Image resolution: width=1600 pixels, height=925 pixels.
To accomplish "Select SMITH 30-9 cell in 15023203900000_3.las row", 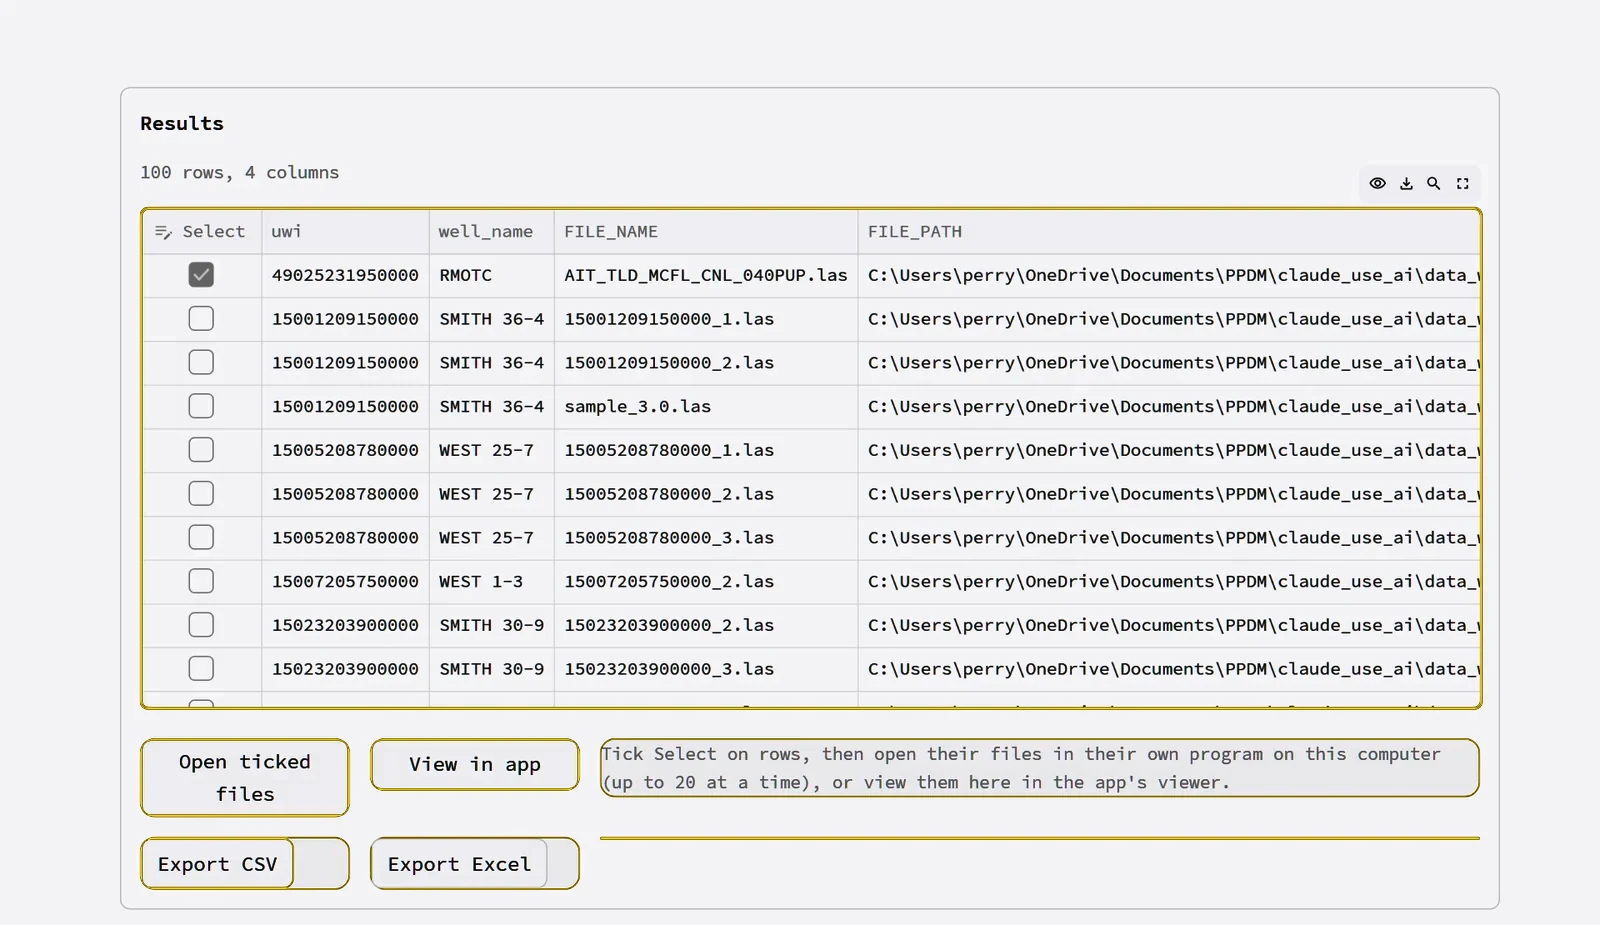I will (x=492, y=669).
